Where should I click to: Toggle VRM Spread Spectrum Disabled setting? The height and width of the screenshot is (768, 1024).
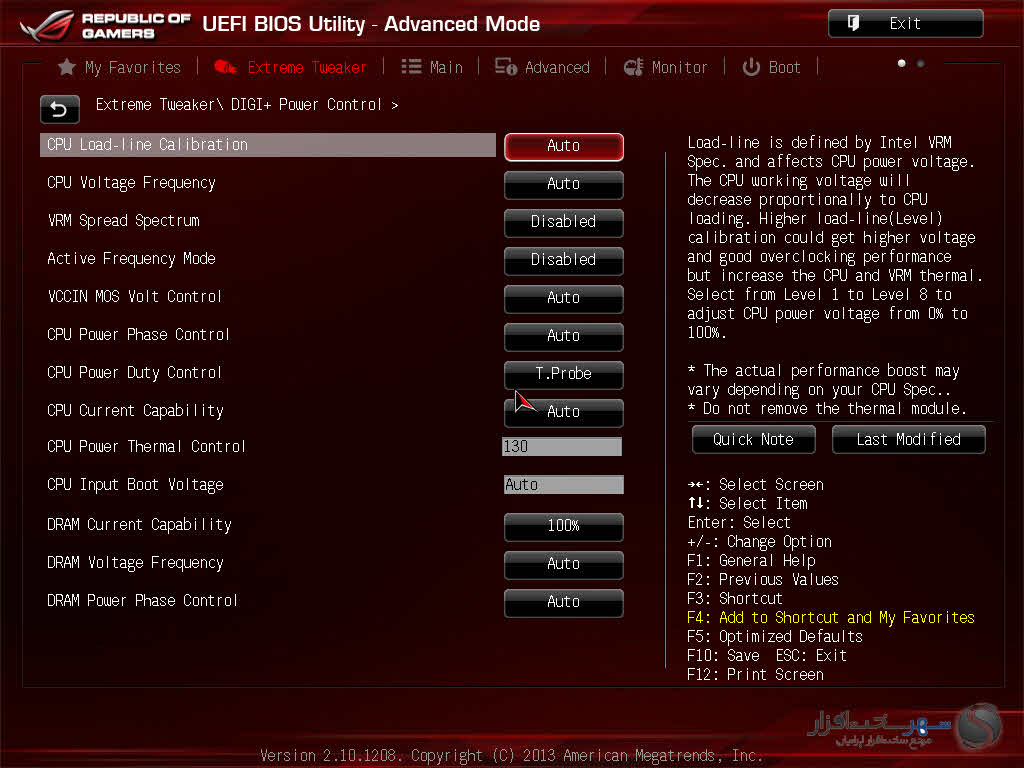coord(563,222)
